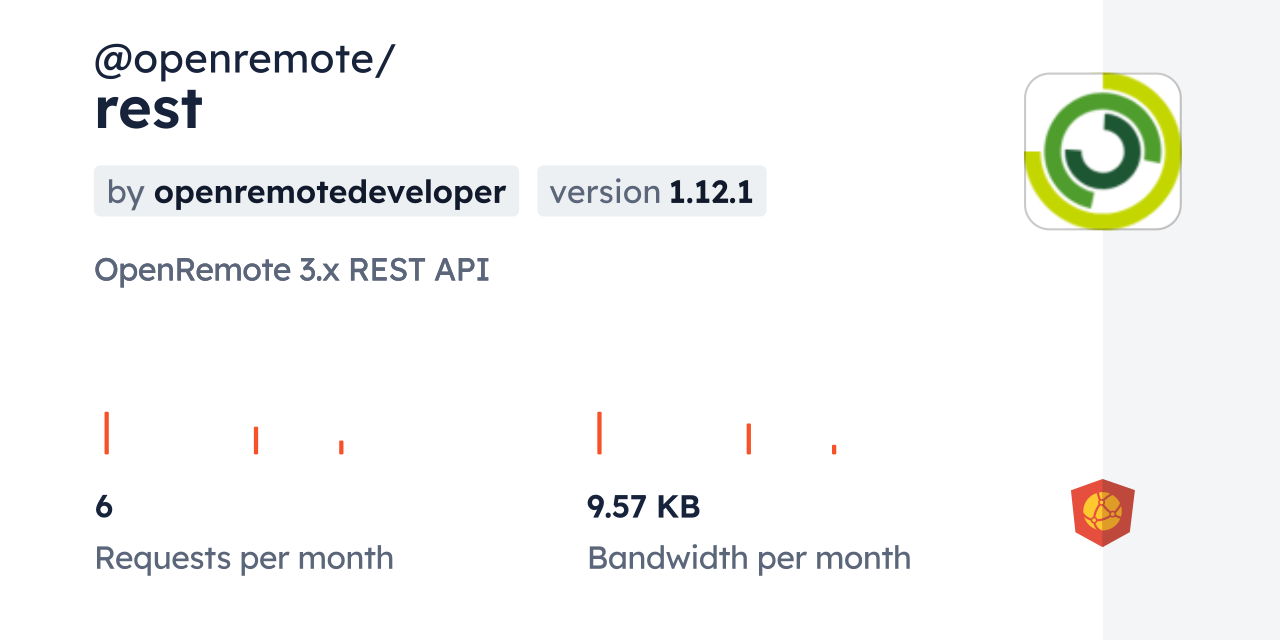Select the tallest bar in requests chart
Viewport: 1280px width, 640px height.
tap(106, 432)
